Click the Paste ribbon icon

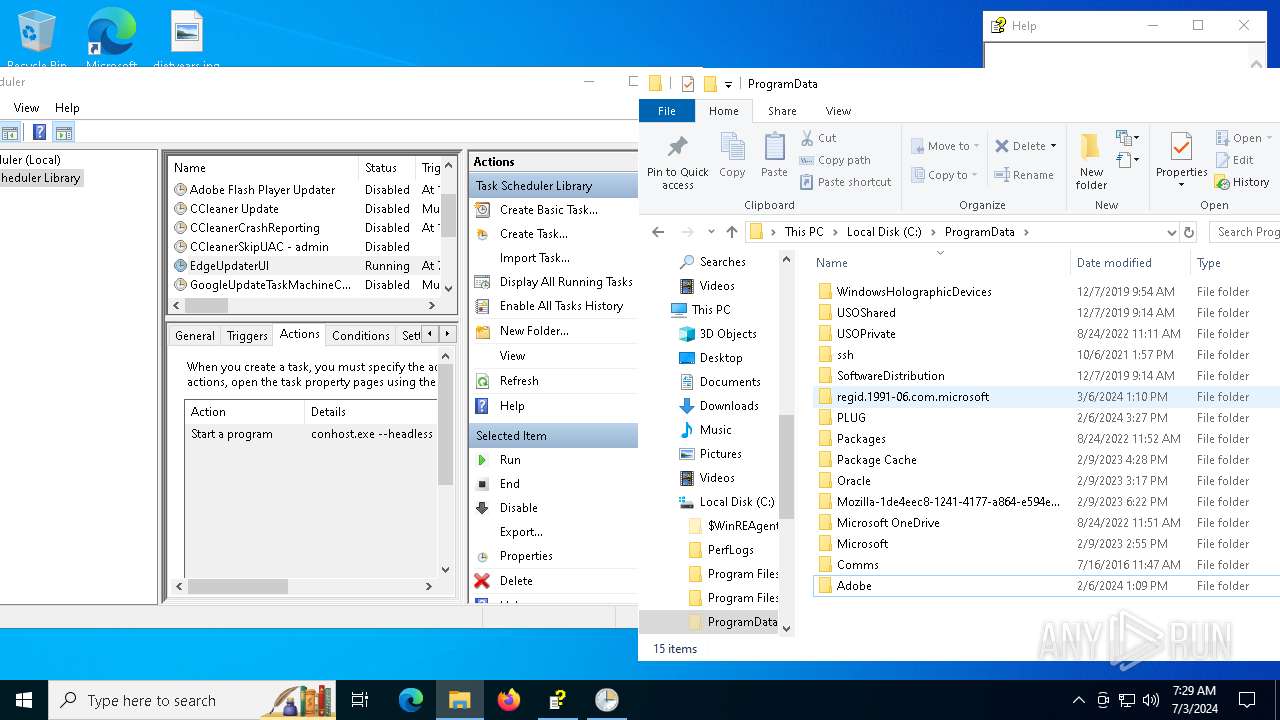774,156
